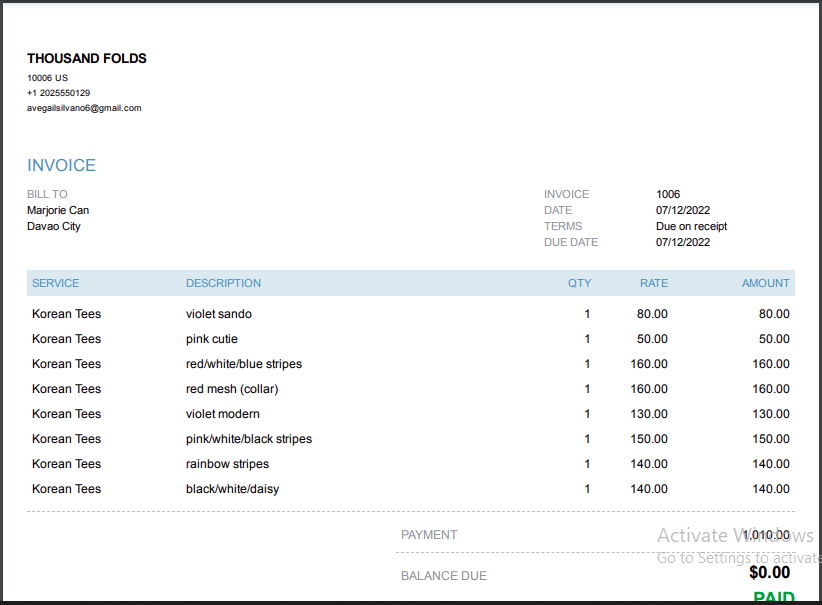822x605 pixels.
Task: Click quantity 1 in rainbow stripes row
Action: [587, 464]
